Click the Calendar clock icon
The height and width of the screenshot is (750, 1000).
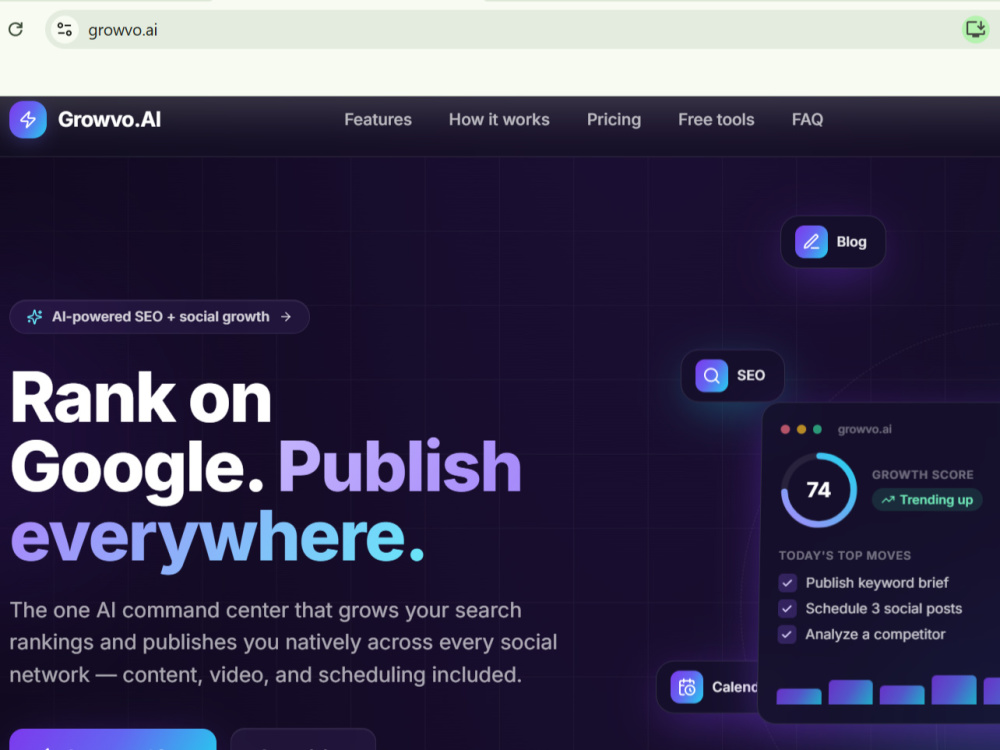pyautogui.click(x=687, y=688)
